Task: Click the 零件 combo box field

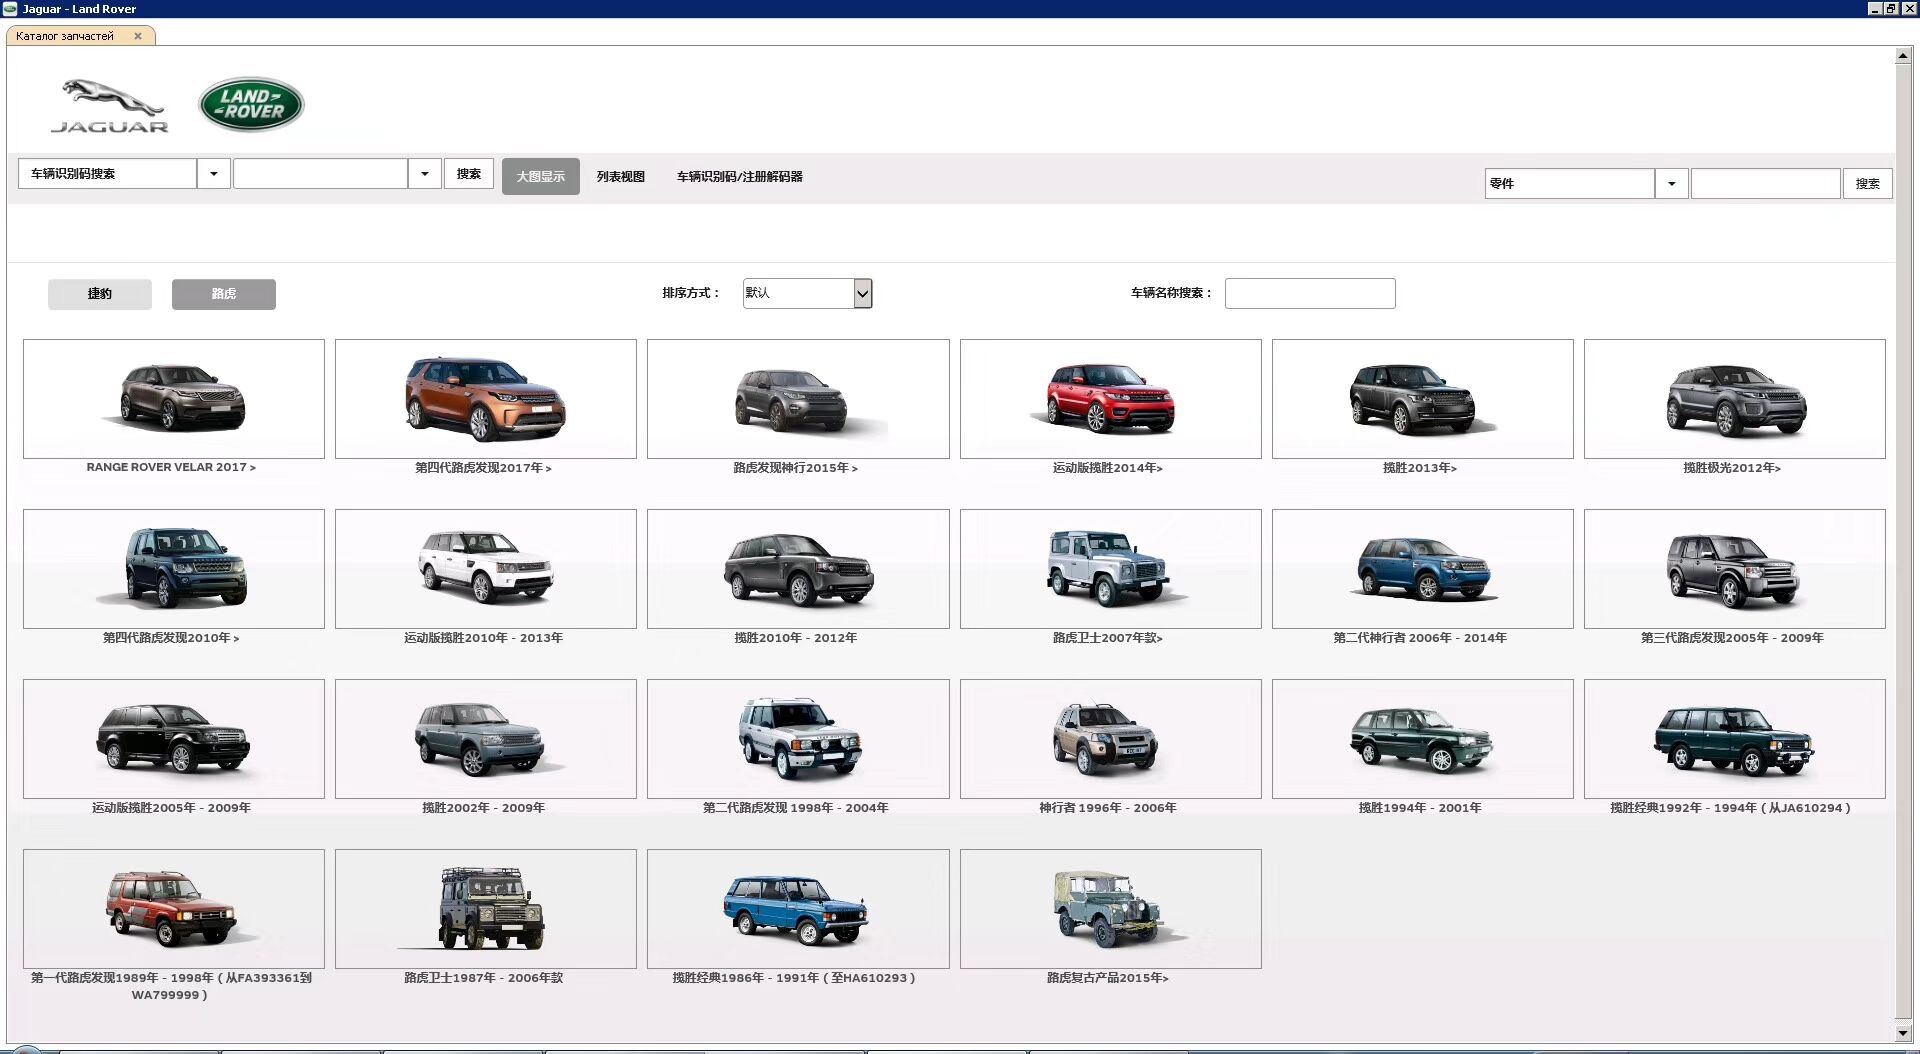Action: [x=1569, y=184]
